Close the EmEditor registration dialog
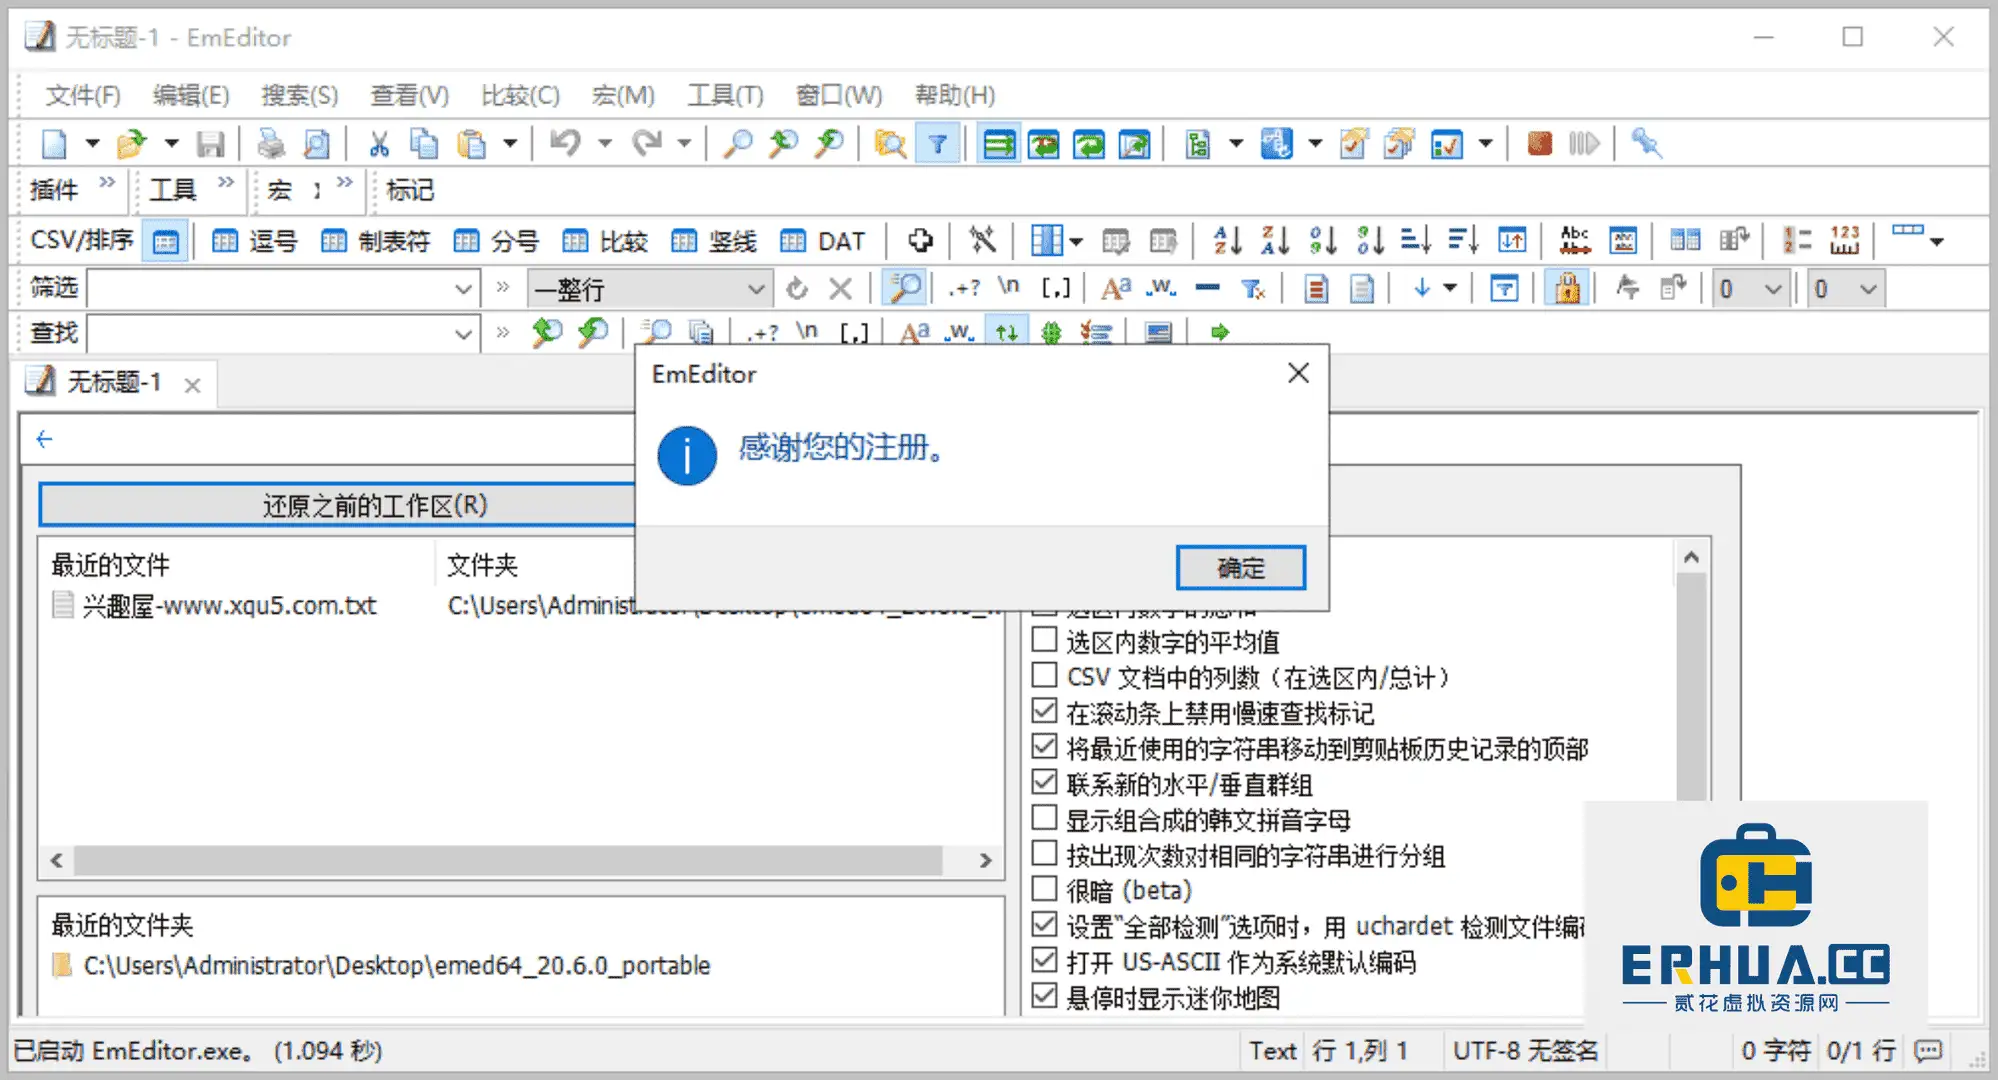Screen dimensions: 1998x1080 (x=1298, y=373)
